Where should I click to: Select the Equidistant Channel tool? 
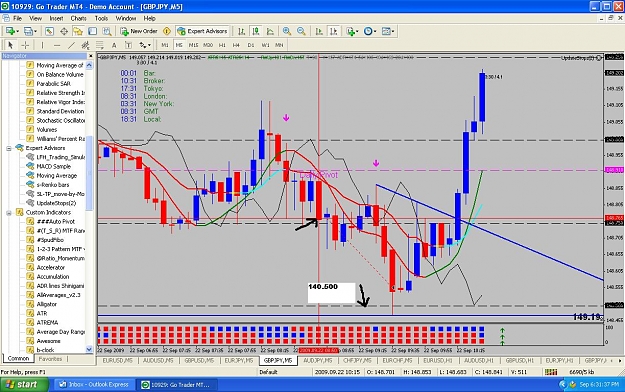pyautogui.click(x=85, y=45)
